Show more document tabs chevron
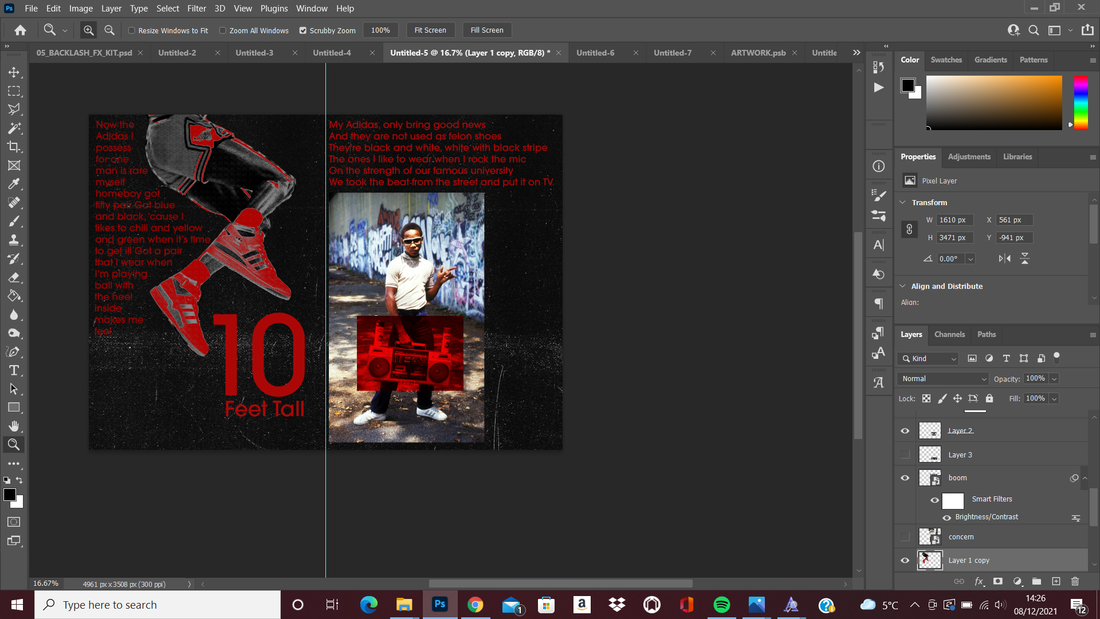Viewport: 1100px width, 619px height. pyautogui.click(x=857, y=53)
